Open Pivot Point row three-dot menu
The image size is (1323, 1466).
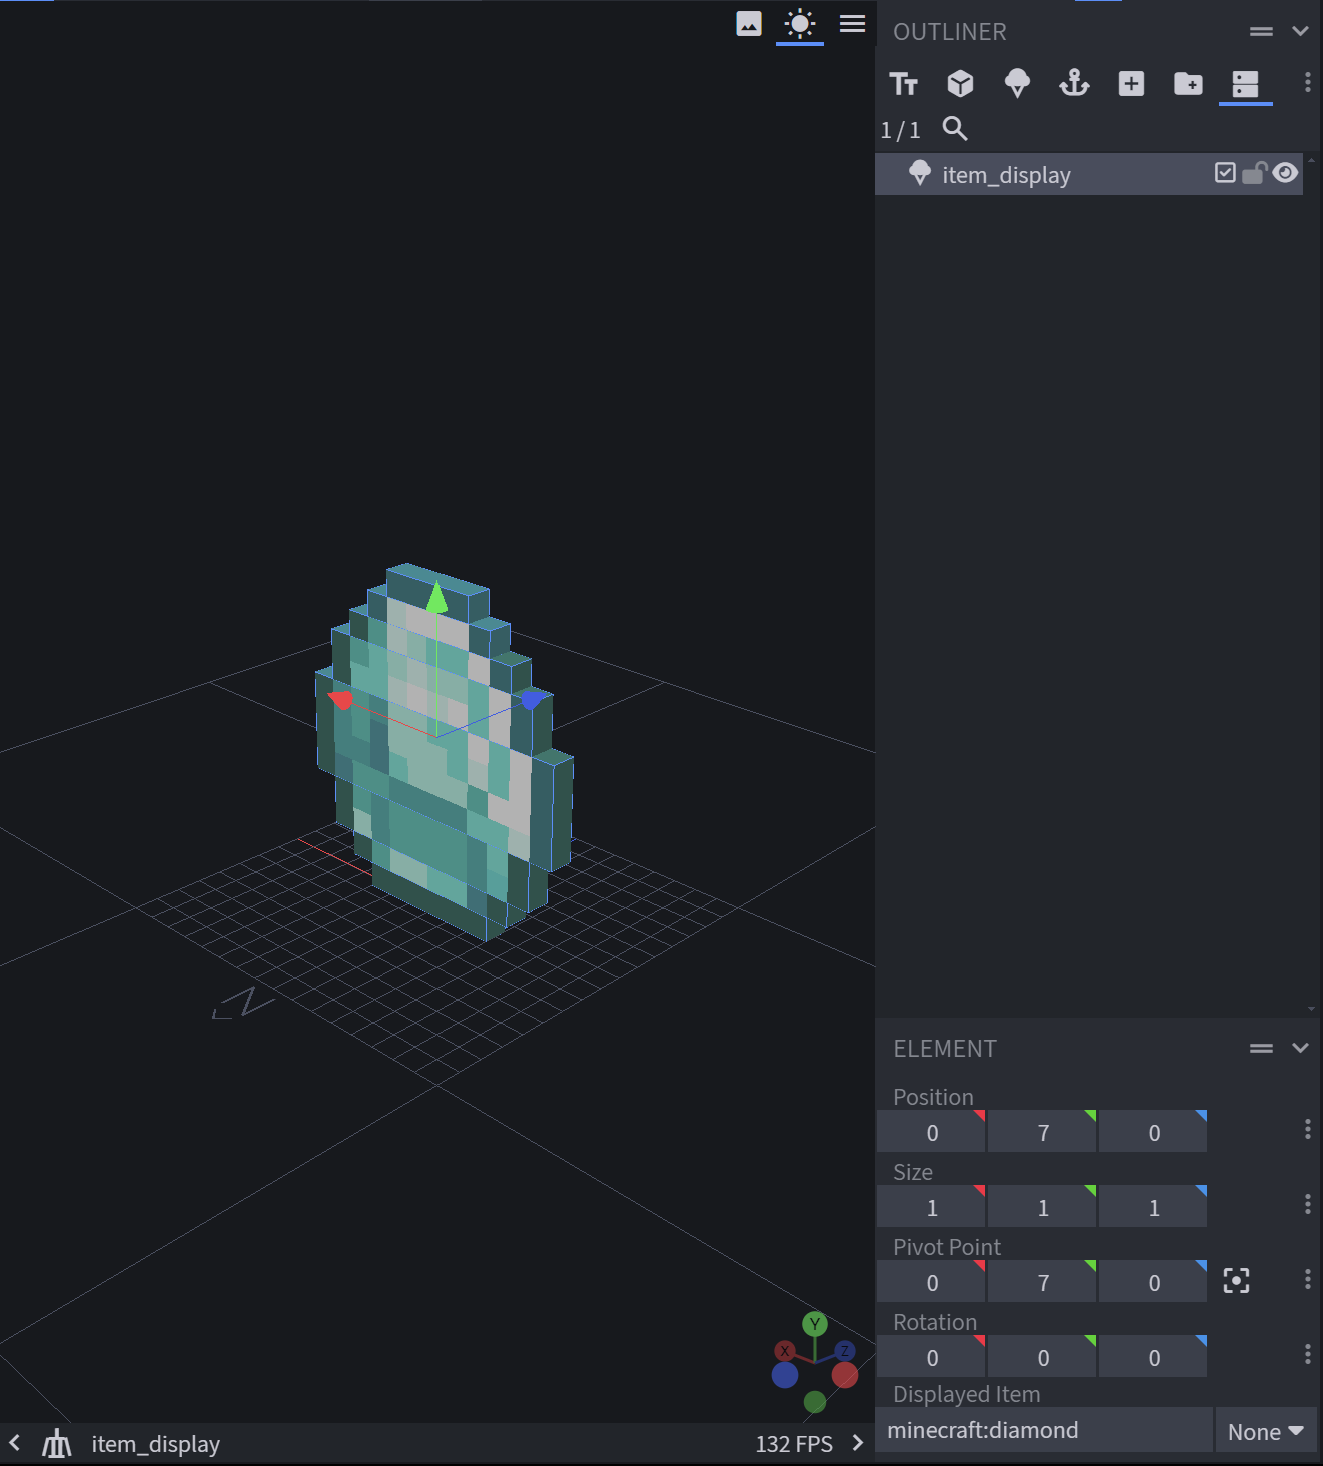(x=1307, y=1279)
